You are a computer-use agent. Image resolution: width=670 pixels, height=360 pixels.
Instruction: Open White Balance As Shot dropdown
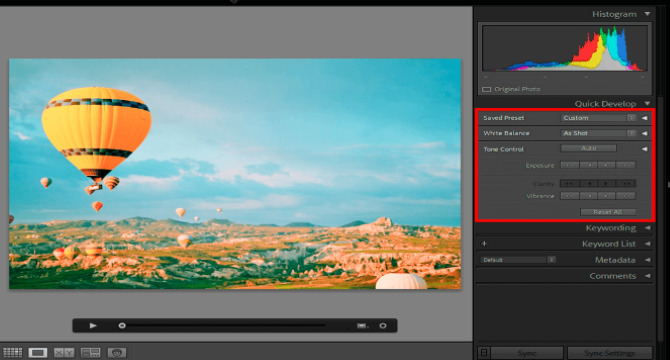598,133
